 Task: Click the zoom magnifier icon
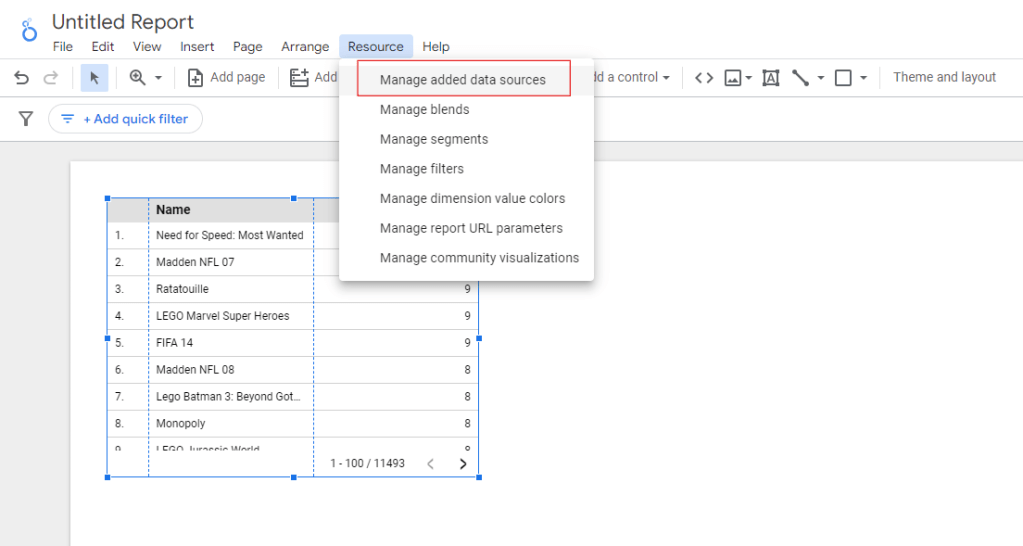(x=137, y=78)
